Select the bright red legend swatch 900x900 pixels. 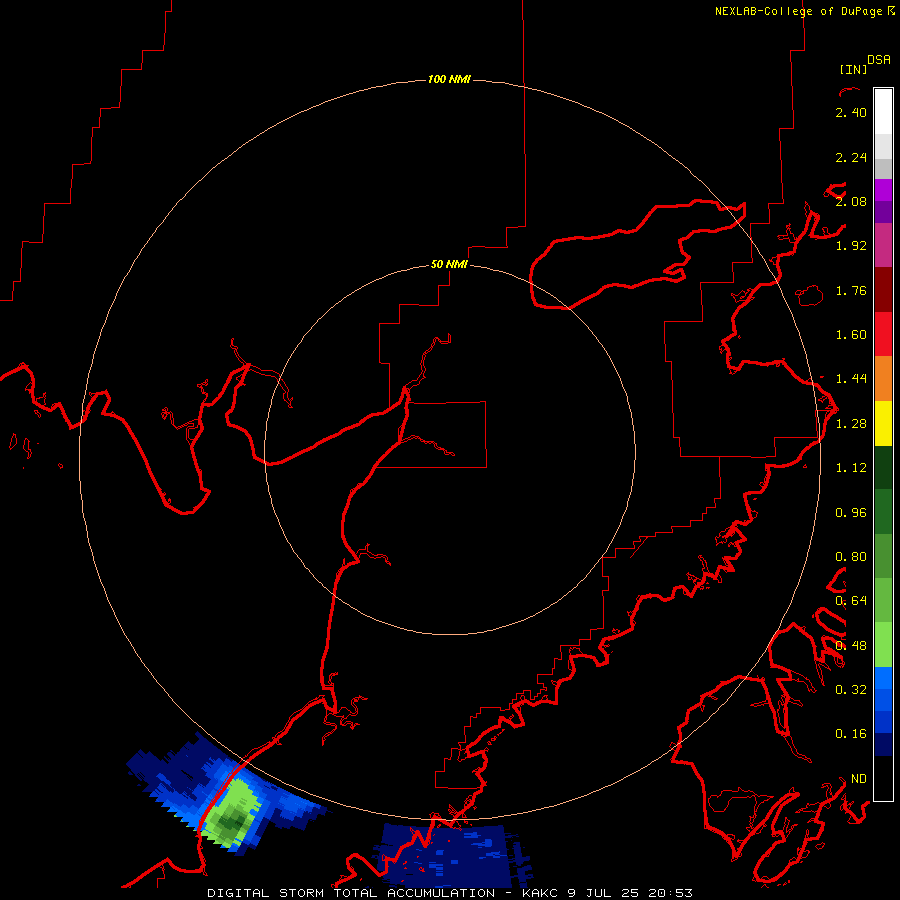point(883,334)
